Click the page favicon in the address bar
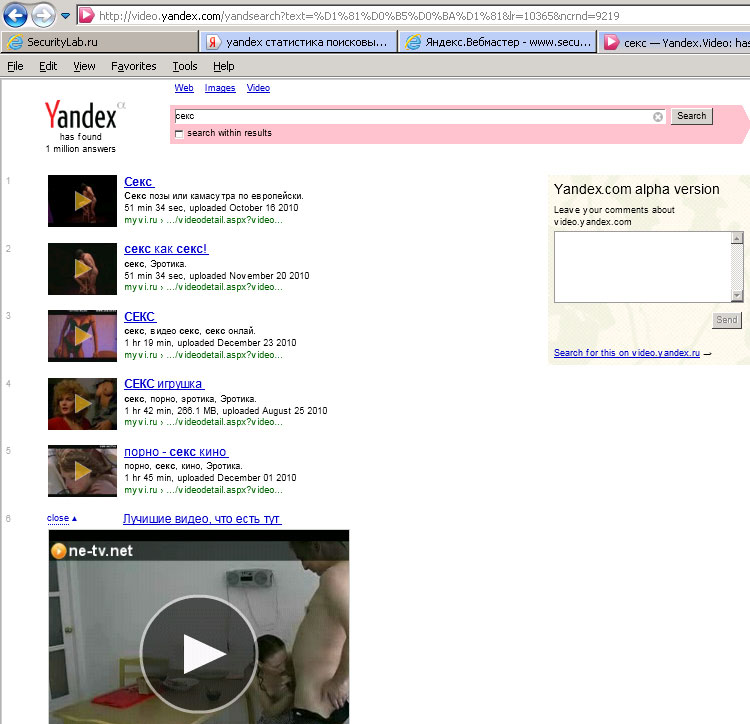Image resolution: width=750 pixels, height=724 pixels. (87, 15)
